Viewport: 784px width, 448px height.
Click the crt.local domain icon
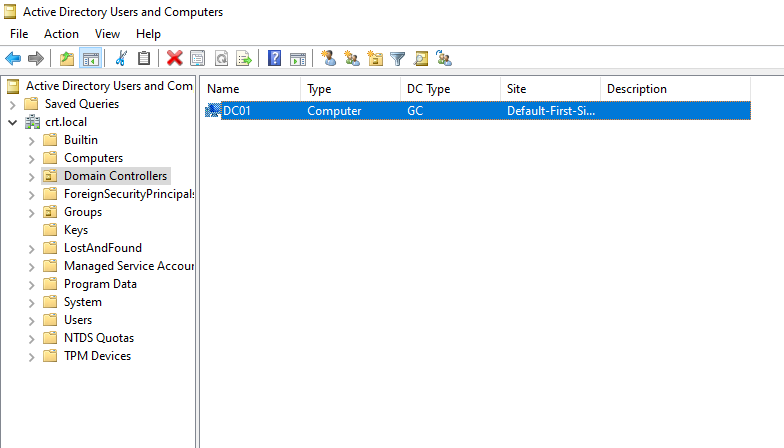[32, 122]
